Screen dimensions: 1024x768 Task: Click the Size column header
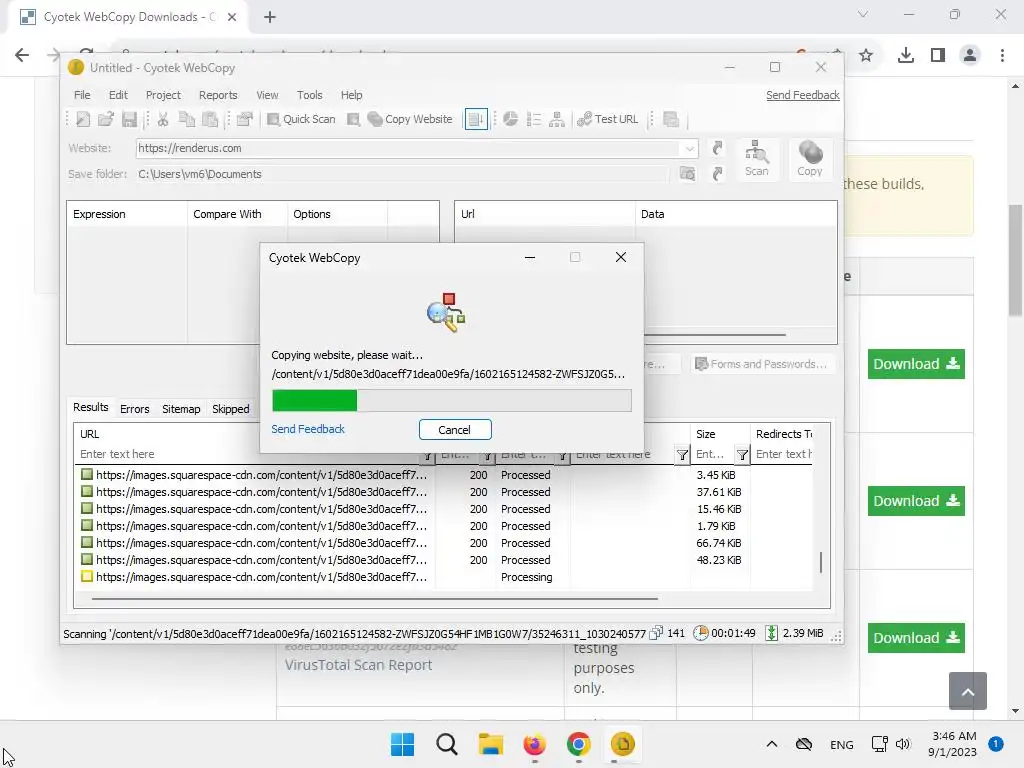[x=720, y=434]
